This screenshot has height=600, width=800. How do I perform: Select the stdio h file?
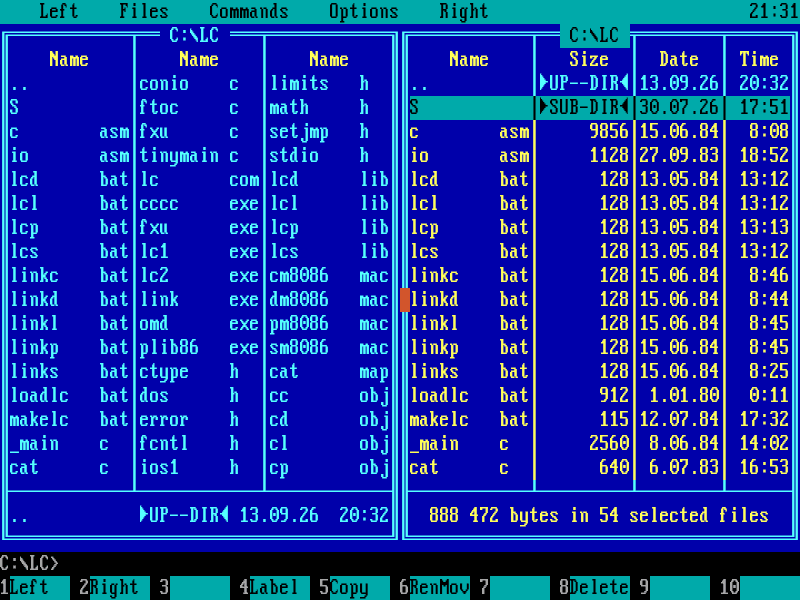[x=329, y=155]
